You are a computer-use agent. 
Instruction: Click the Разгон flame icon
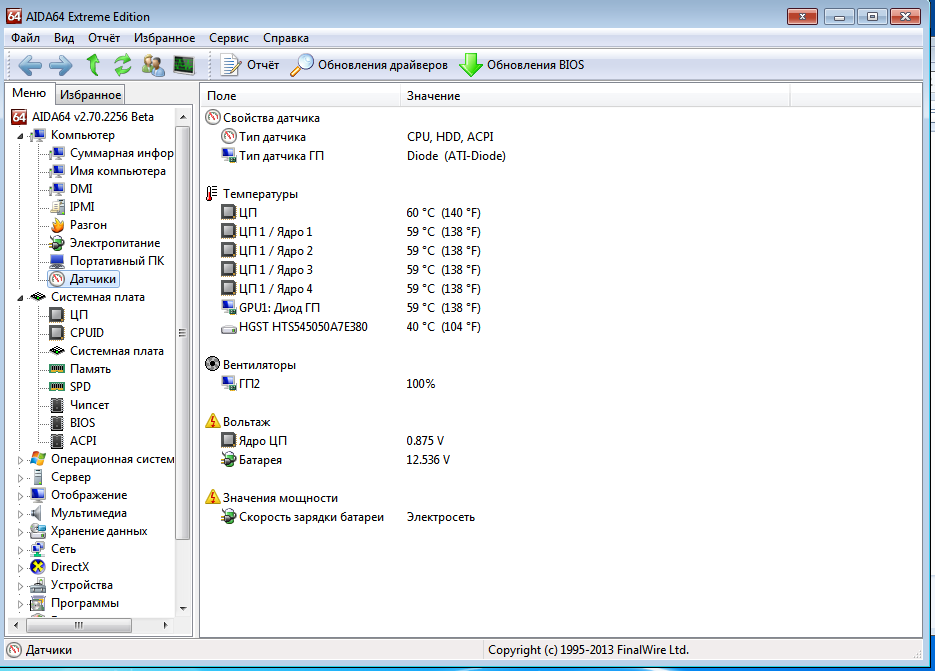pyautogui.click(x=57, y=225)
